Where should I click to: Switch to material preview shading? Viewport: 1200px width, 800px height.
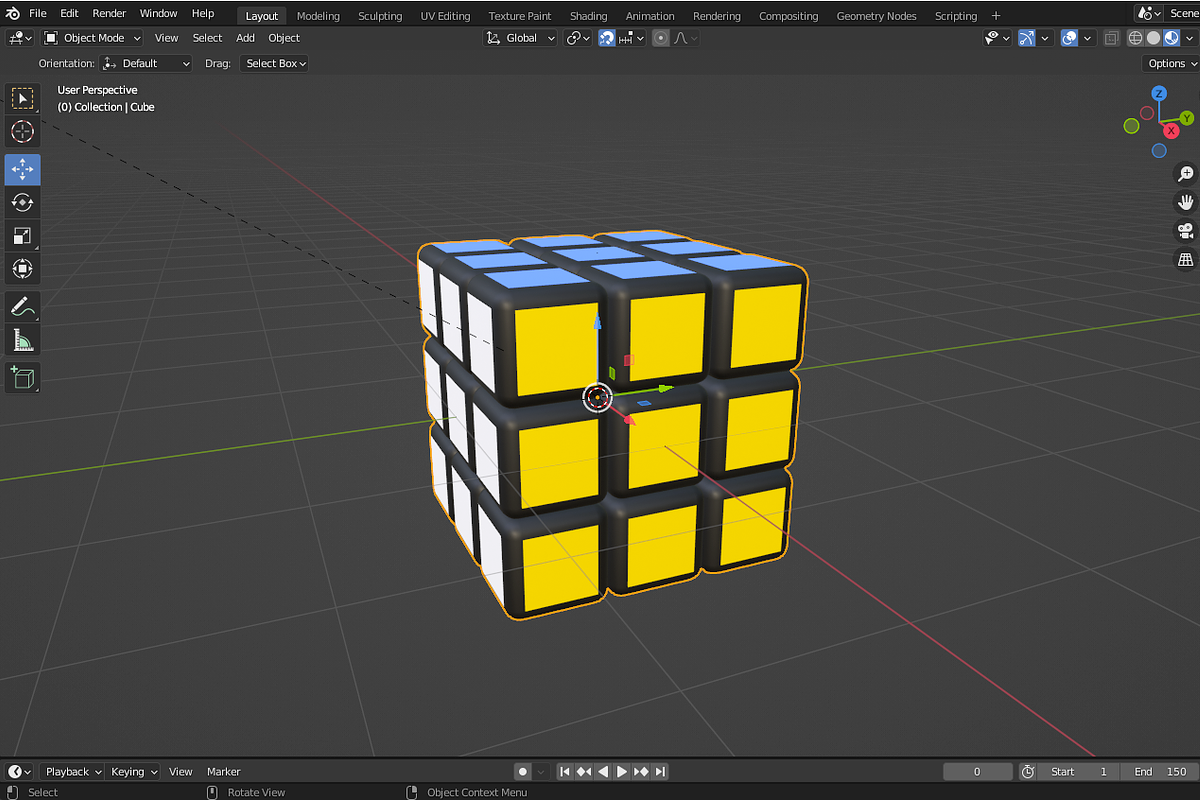point(1171,38)
